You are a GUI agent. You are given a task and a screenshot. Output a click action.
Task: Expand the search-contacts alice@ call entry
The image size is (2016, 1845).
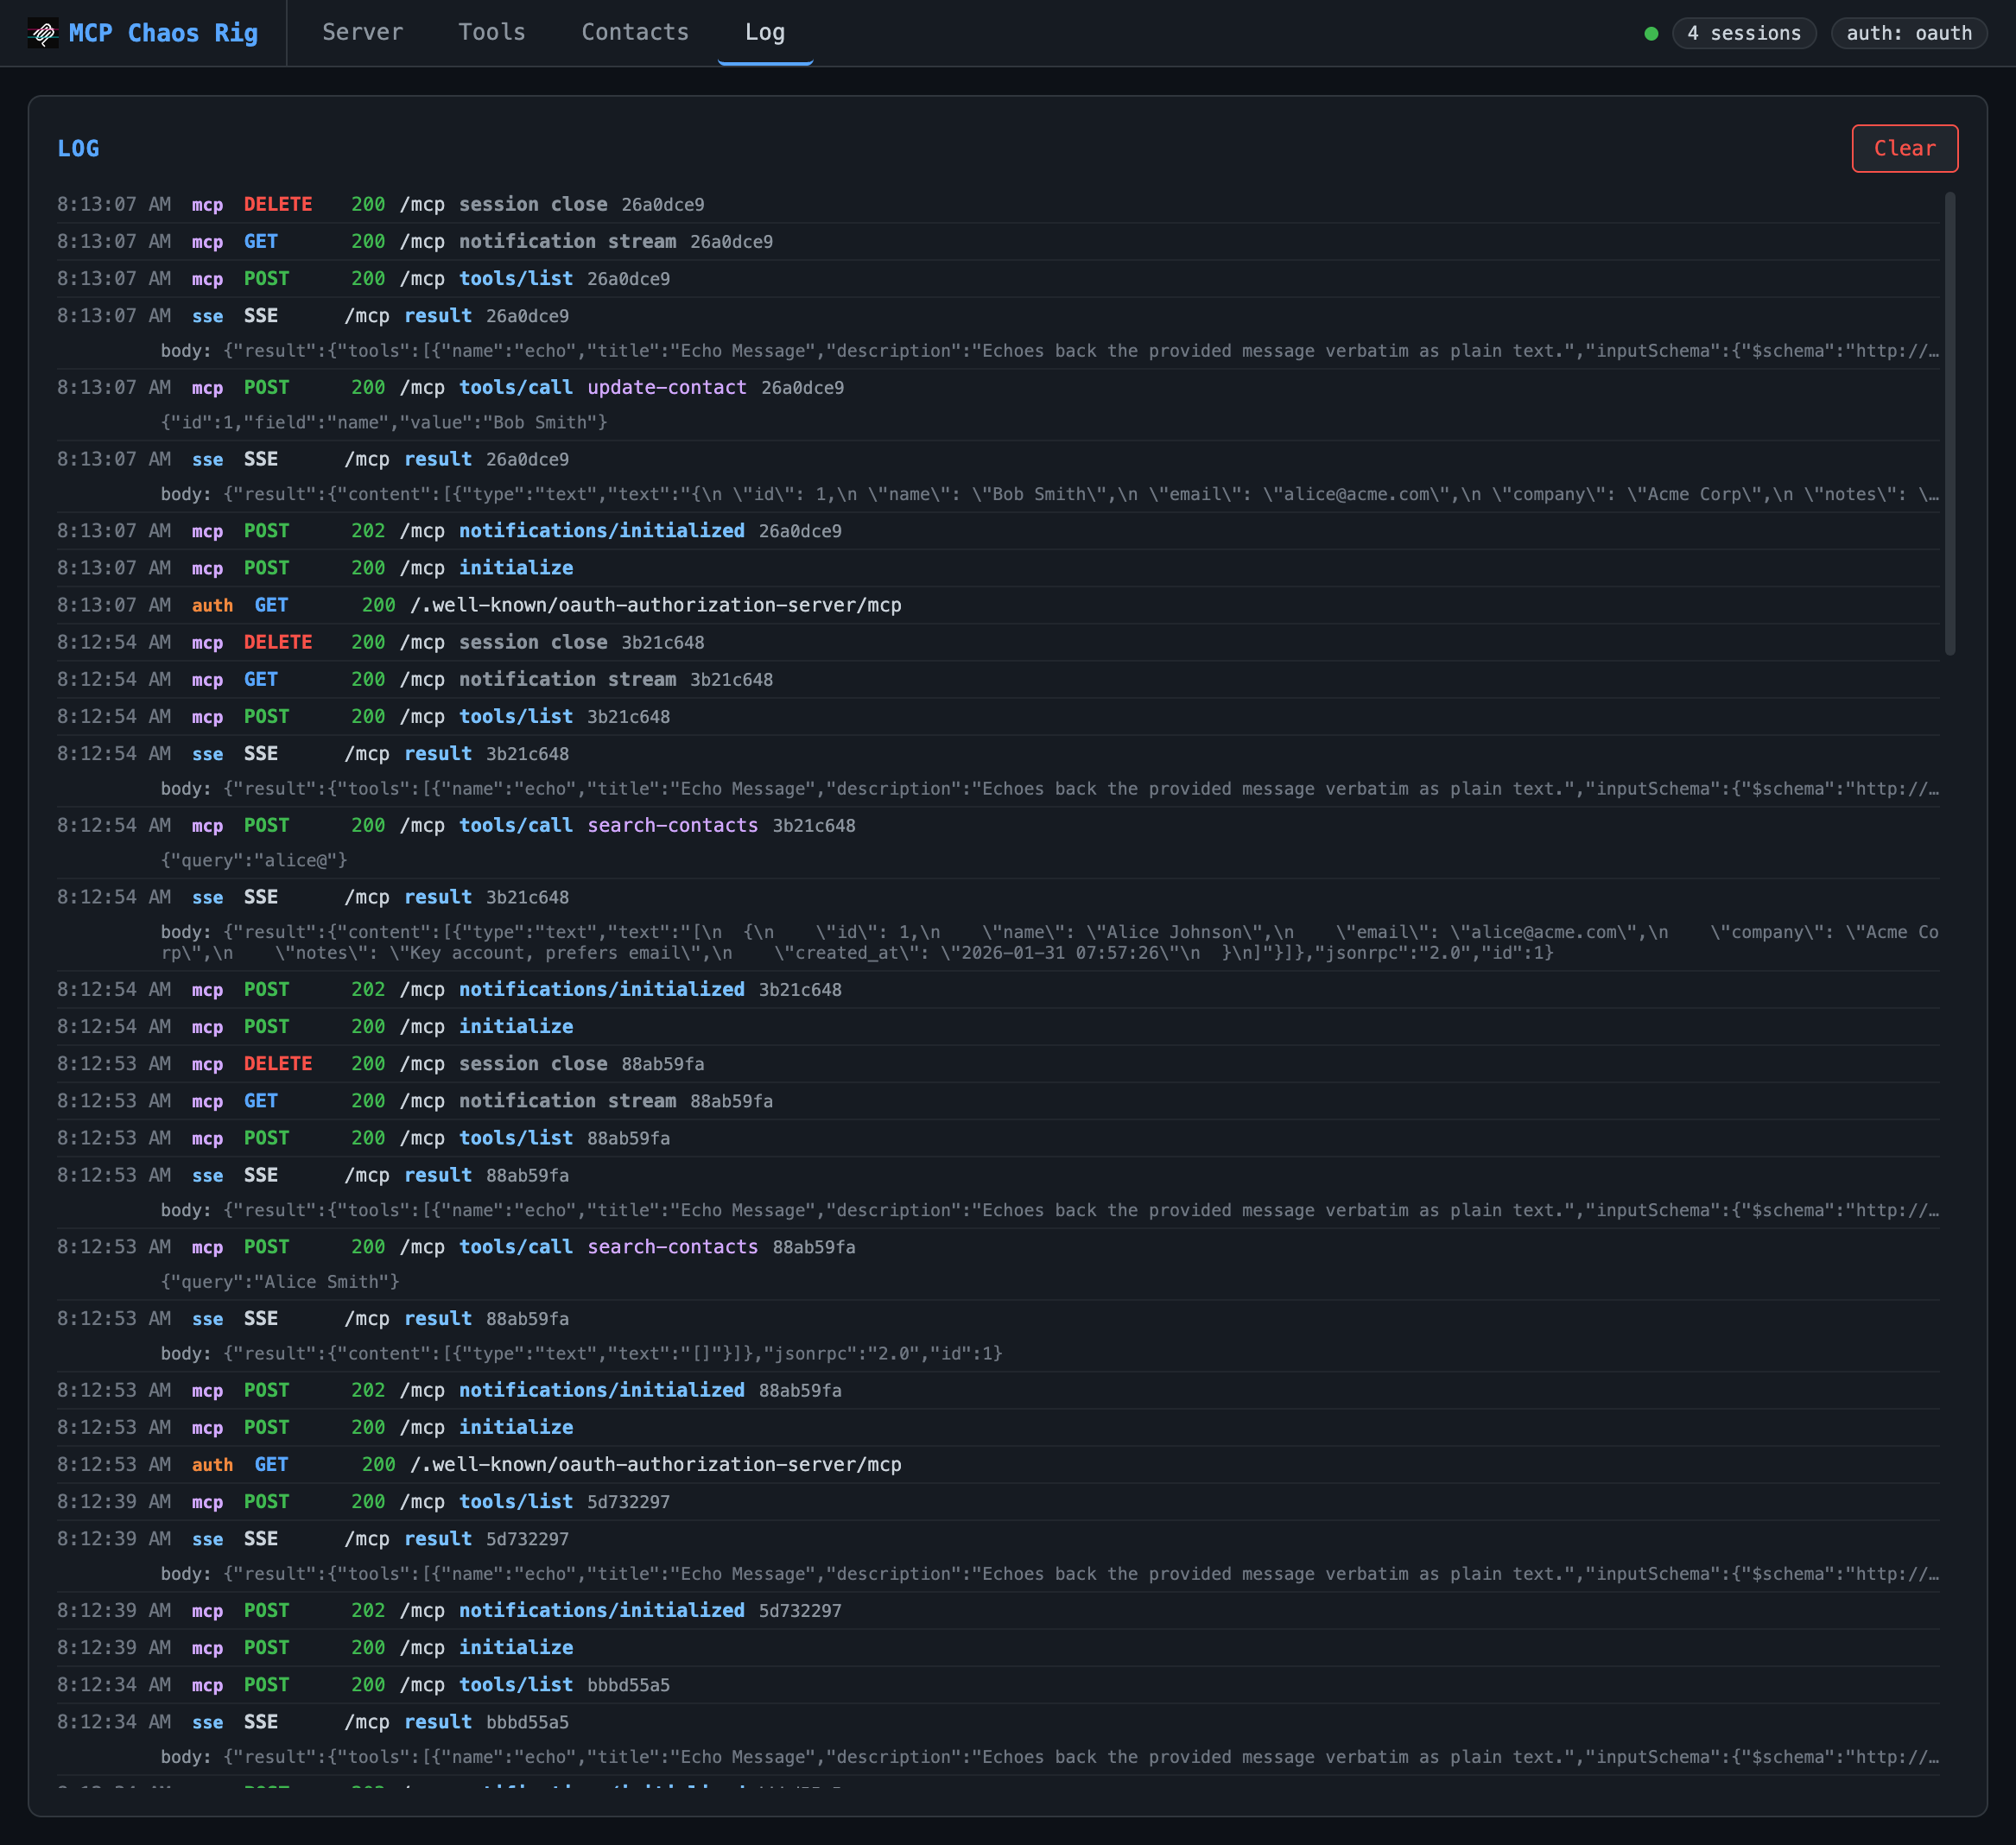click(x=672, y=825)
